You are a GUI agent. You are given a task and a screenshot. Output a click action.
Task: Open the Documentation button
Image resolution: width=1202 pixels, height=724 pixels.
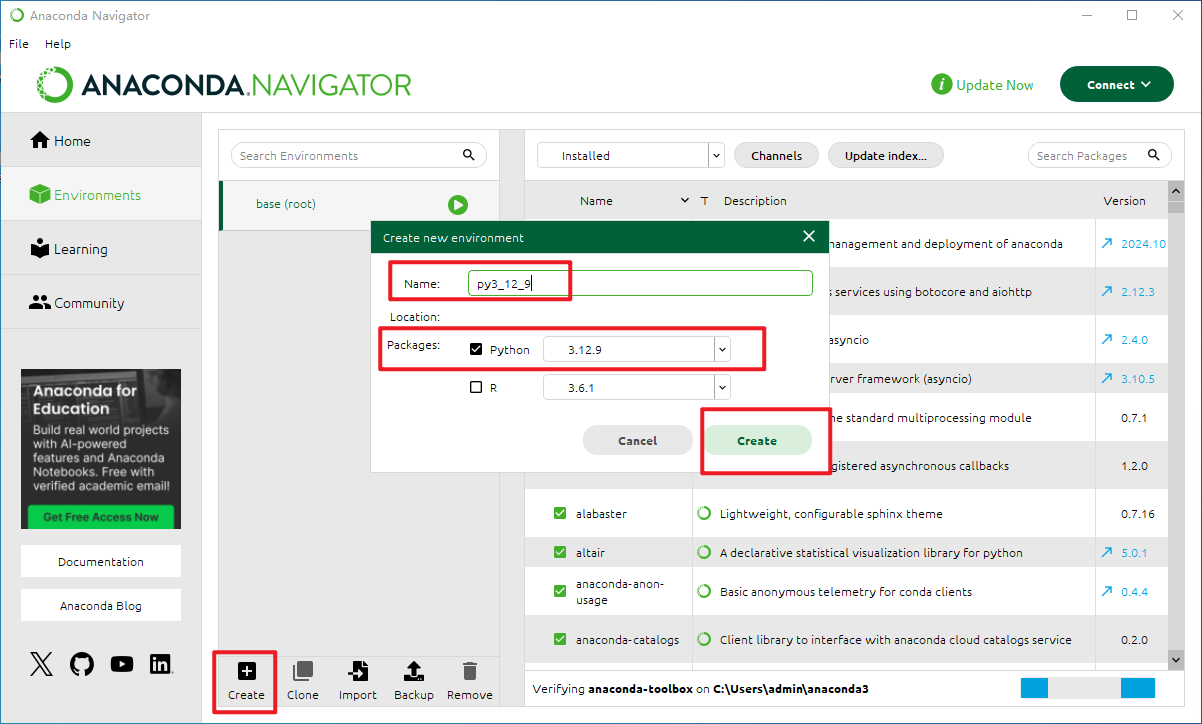point(101,562)
